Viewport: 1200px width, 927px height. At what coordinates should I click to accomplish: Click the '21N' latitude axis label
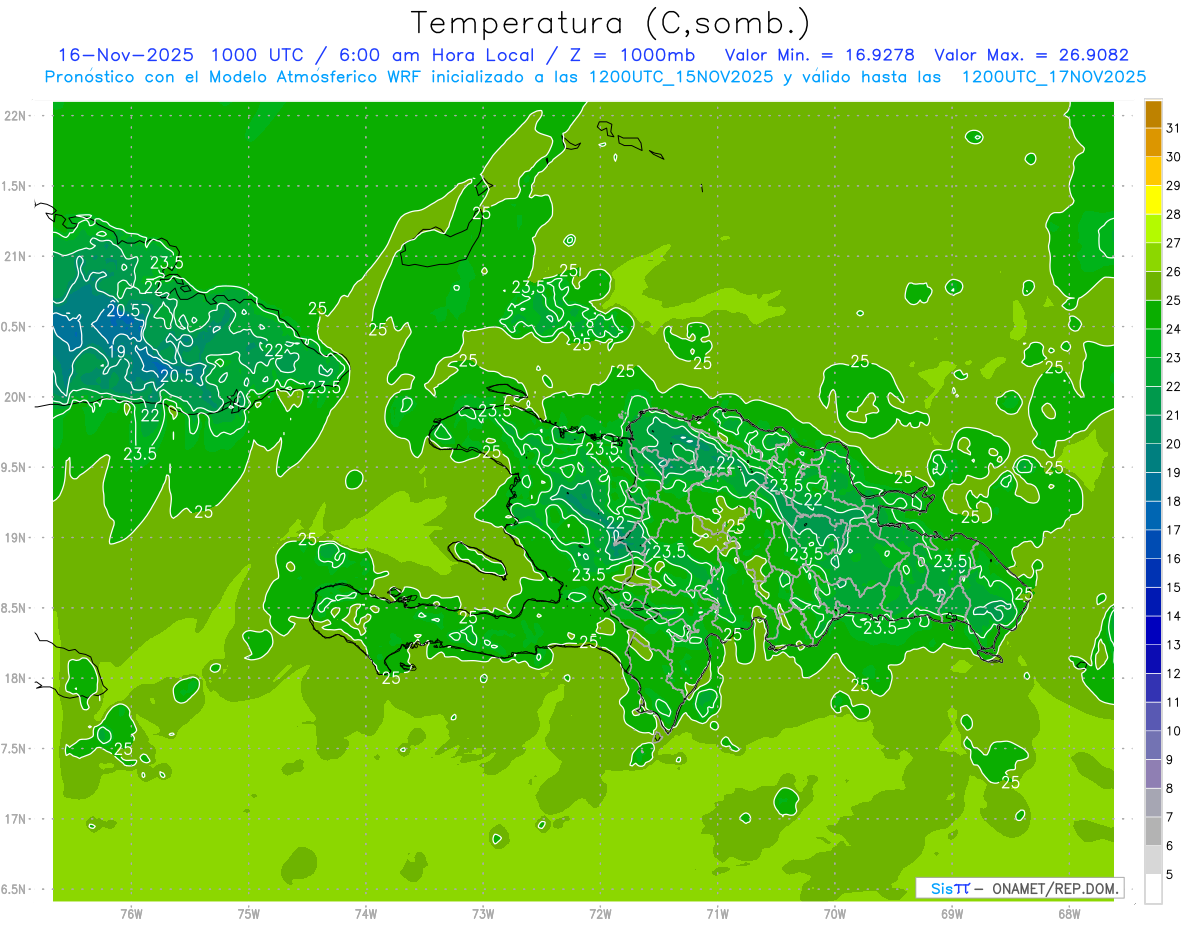click(15, 257)
